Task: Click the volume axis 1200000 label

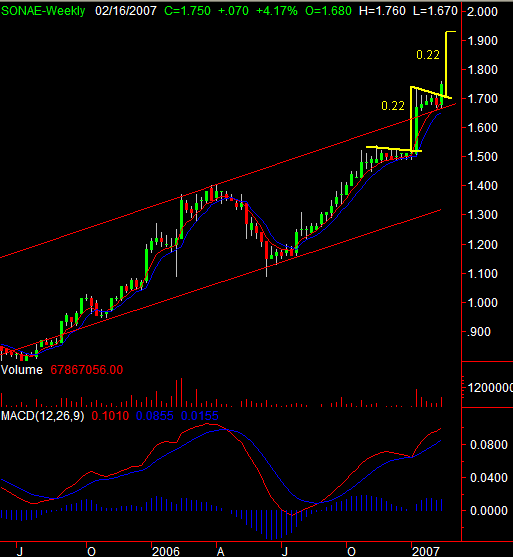Action: (x=490, y=388)
